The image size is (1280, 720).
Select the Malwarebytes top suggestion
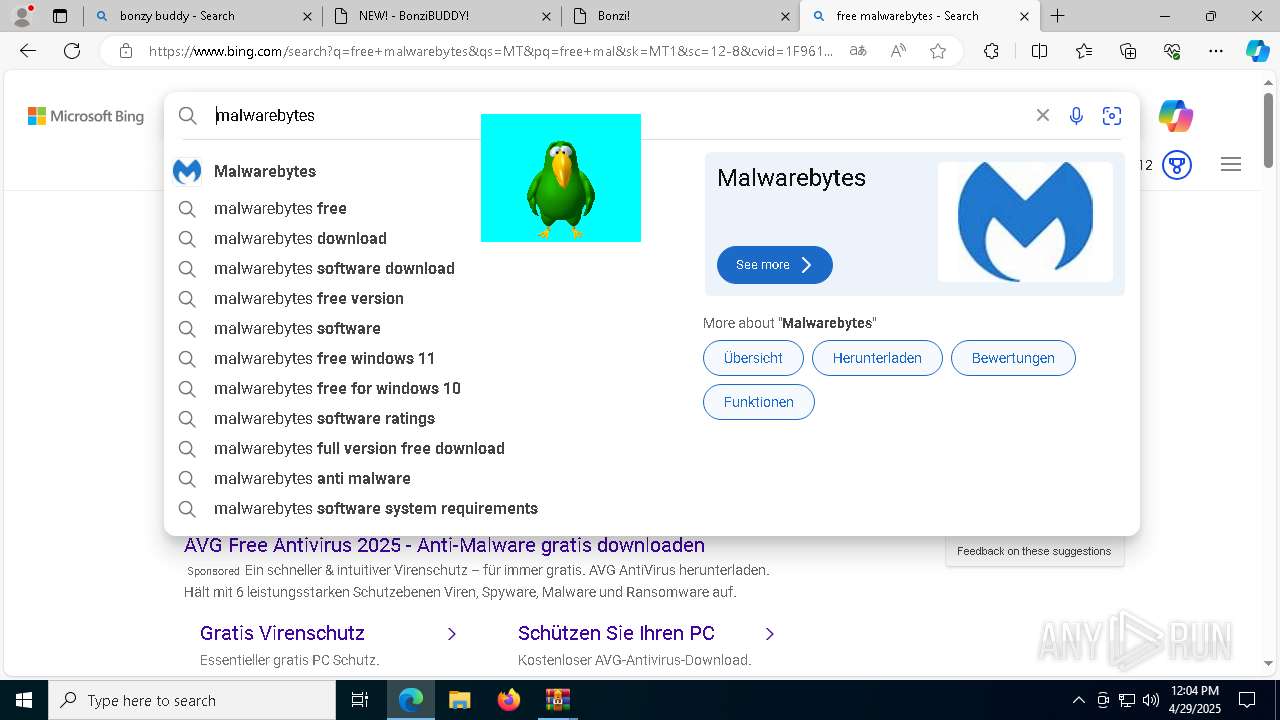(265, 171)
